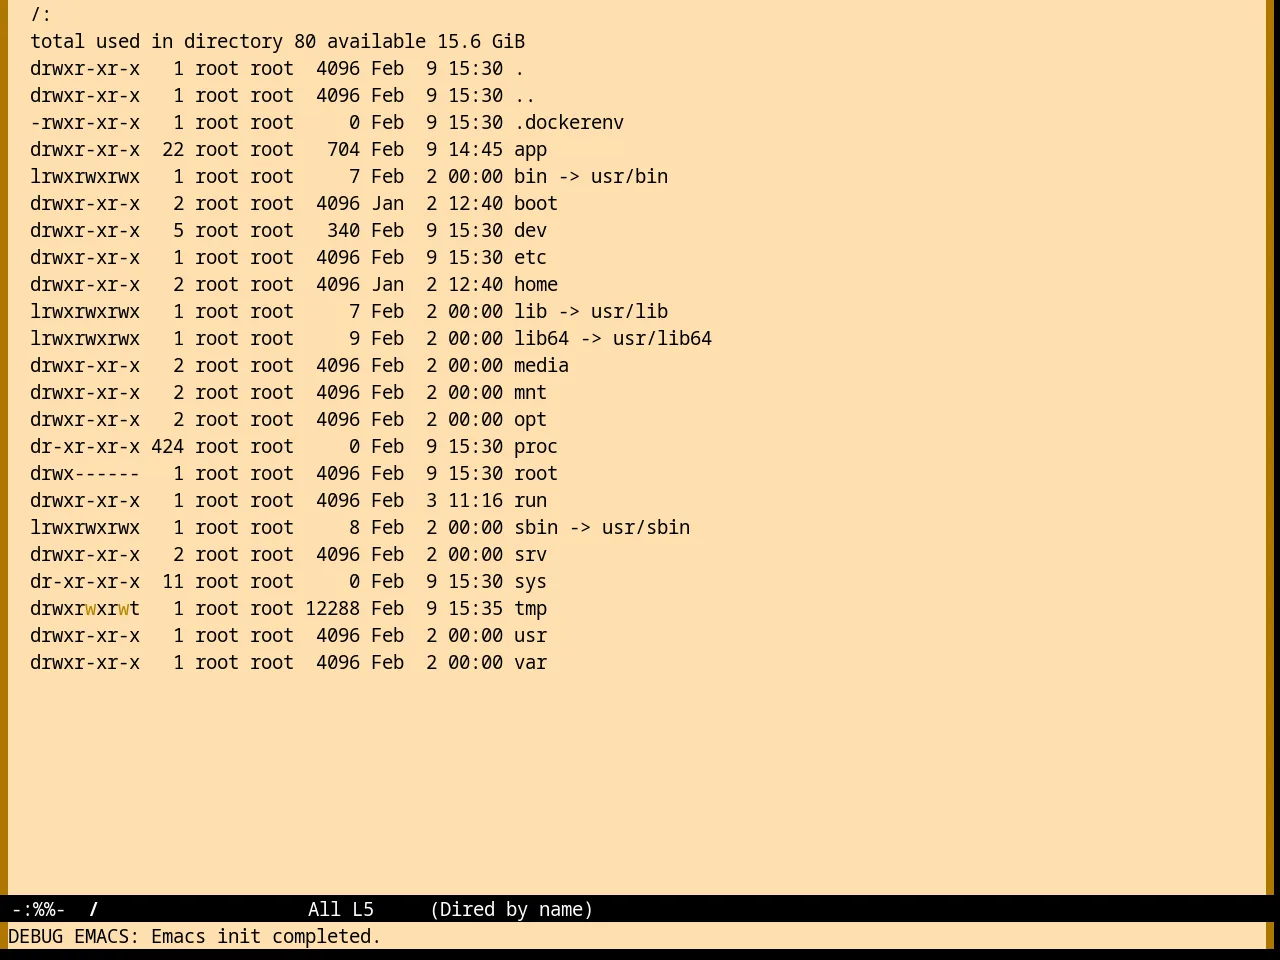Click the lib64 -> usr/lib64 symlink

pyautogui.click(x=613, y=338)
